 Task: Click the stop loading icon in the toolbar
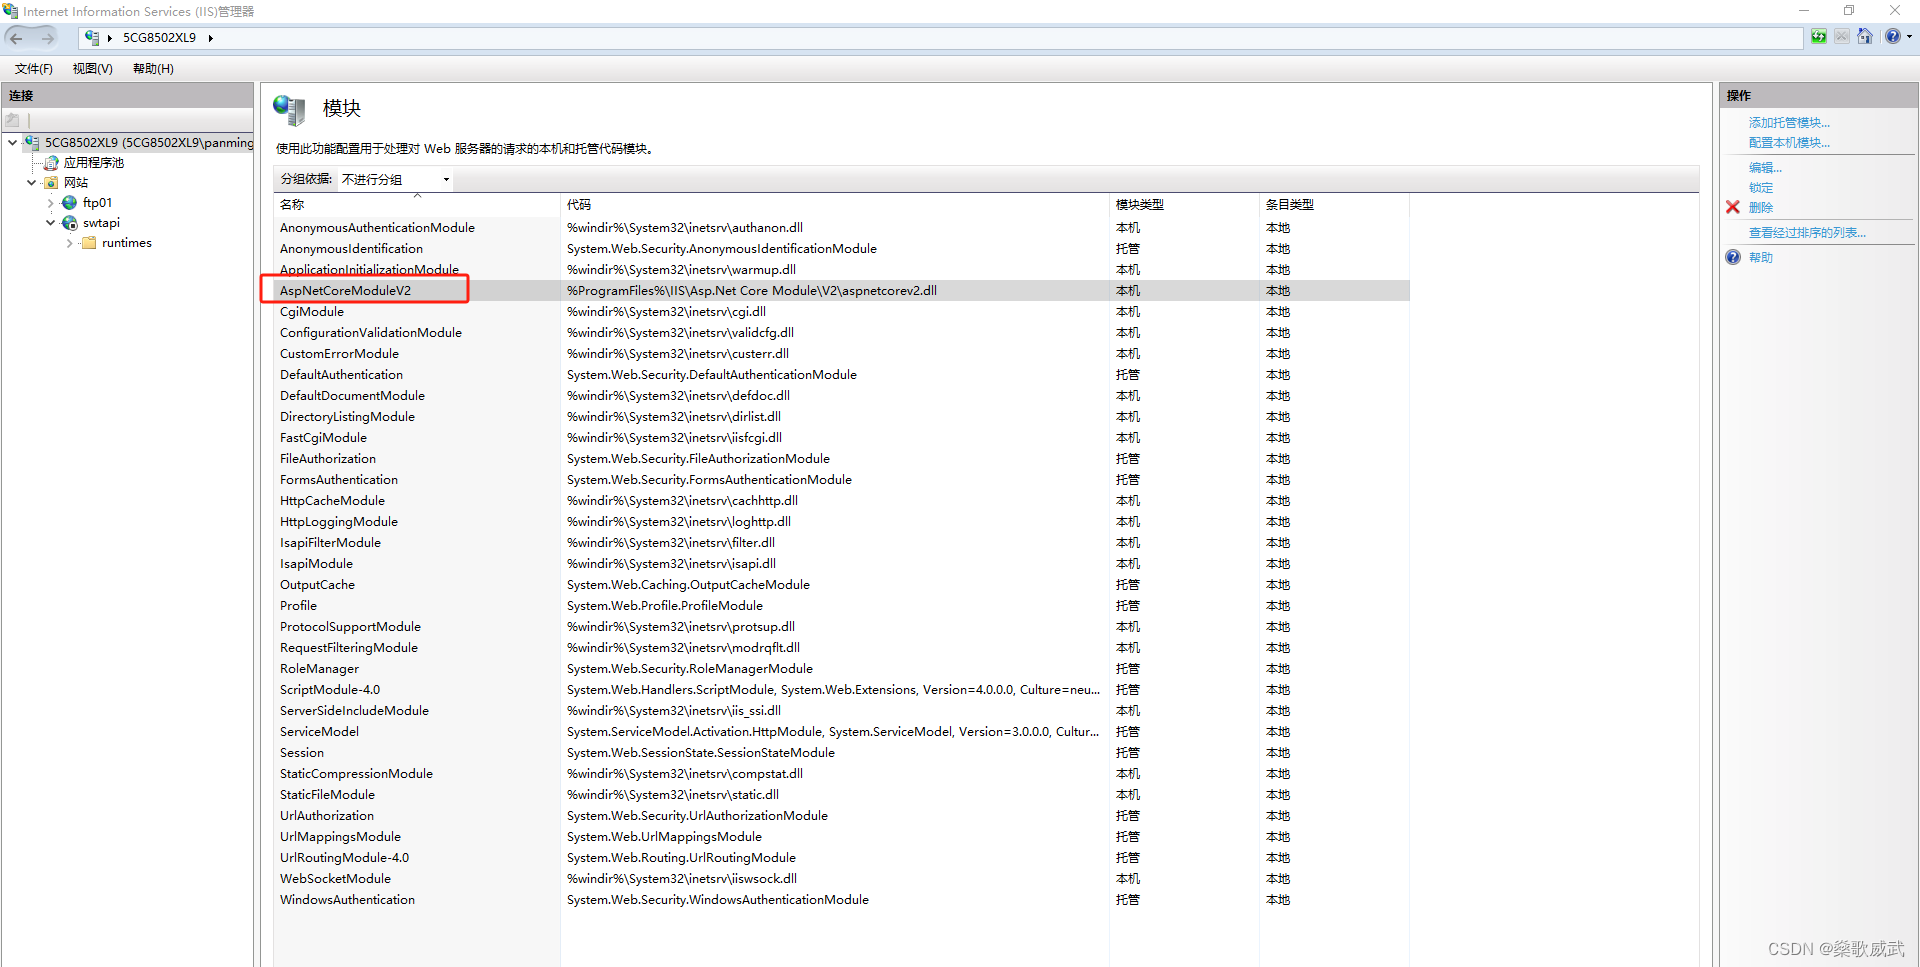pyautogui.click(x=1842, y=37)
